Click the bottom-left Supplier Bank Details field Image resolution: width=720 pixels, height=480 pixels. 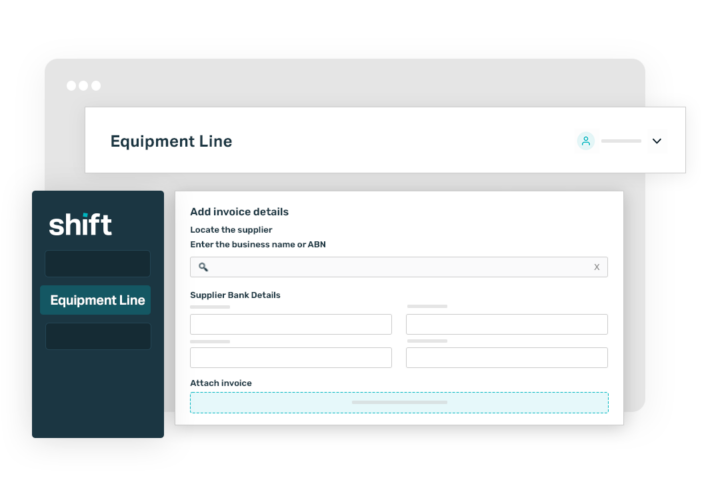291,357
